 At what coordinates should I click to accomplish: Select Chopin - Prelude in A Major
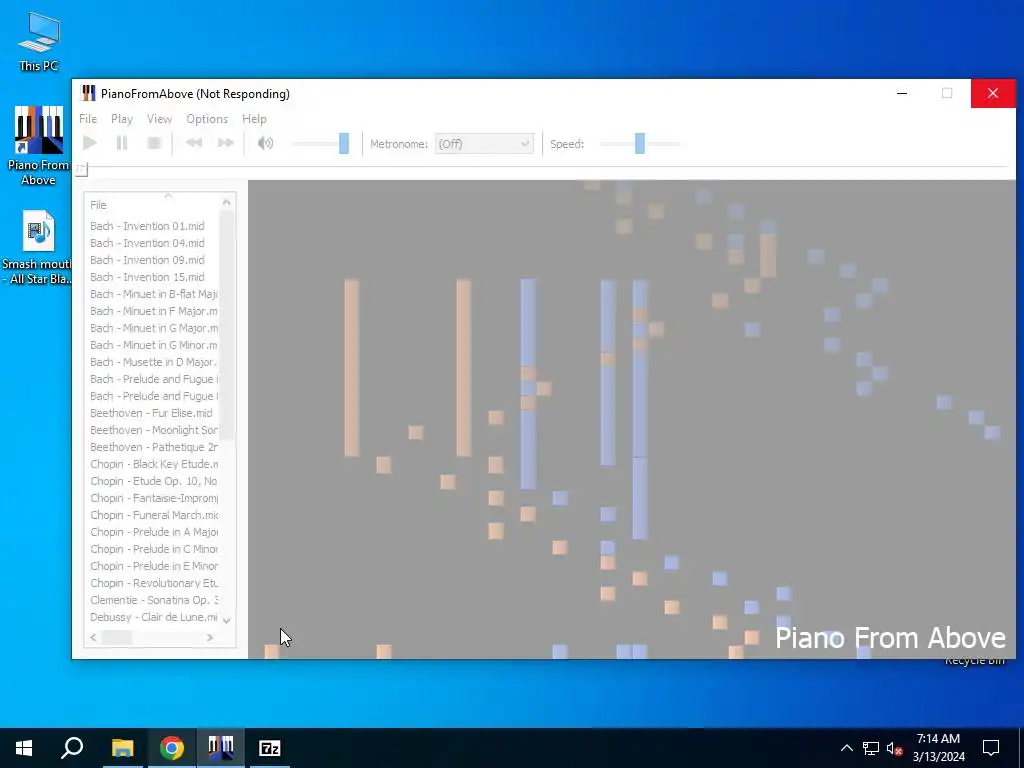(x=154, y=532)
